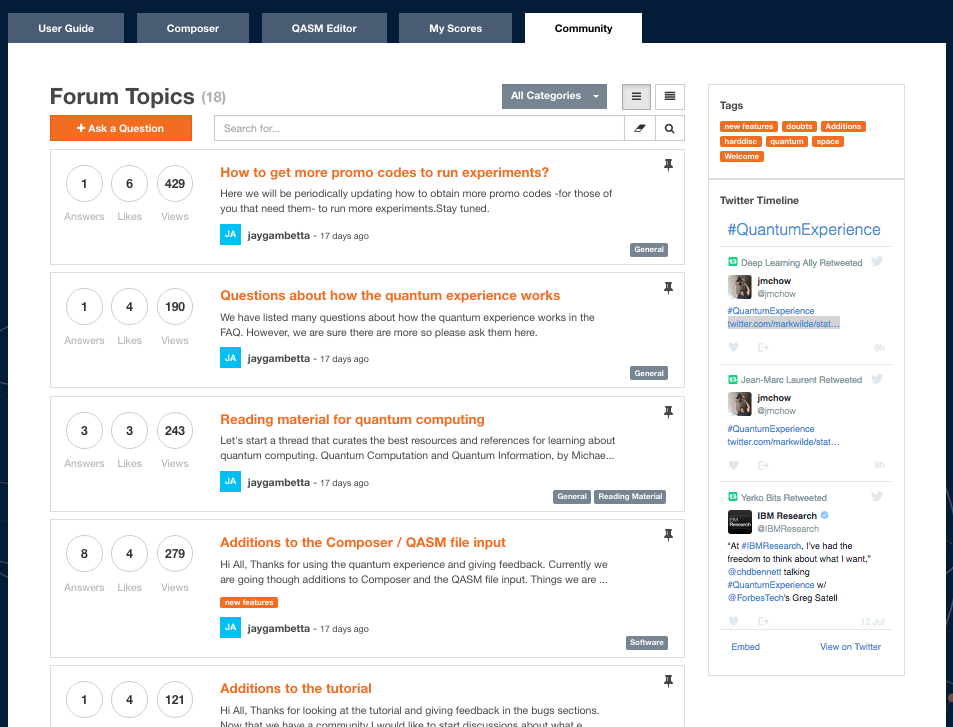This screenshot has width=953, height=727.
Task: Share the first jmchow tweet
Action: 763,347
